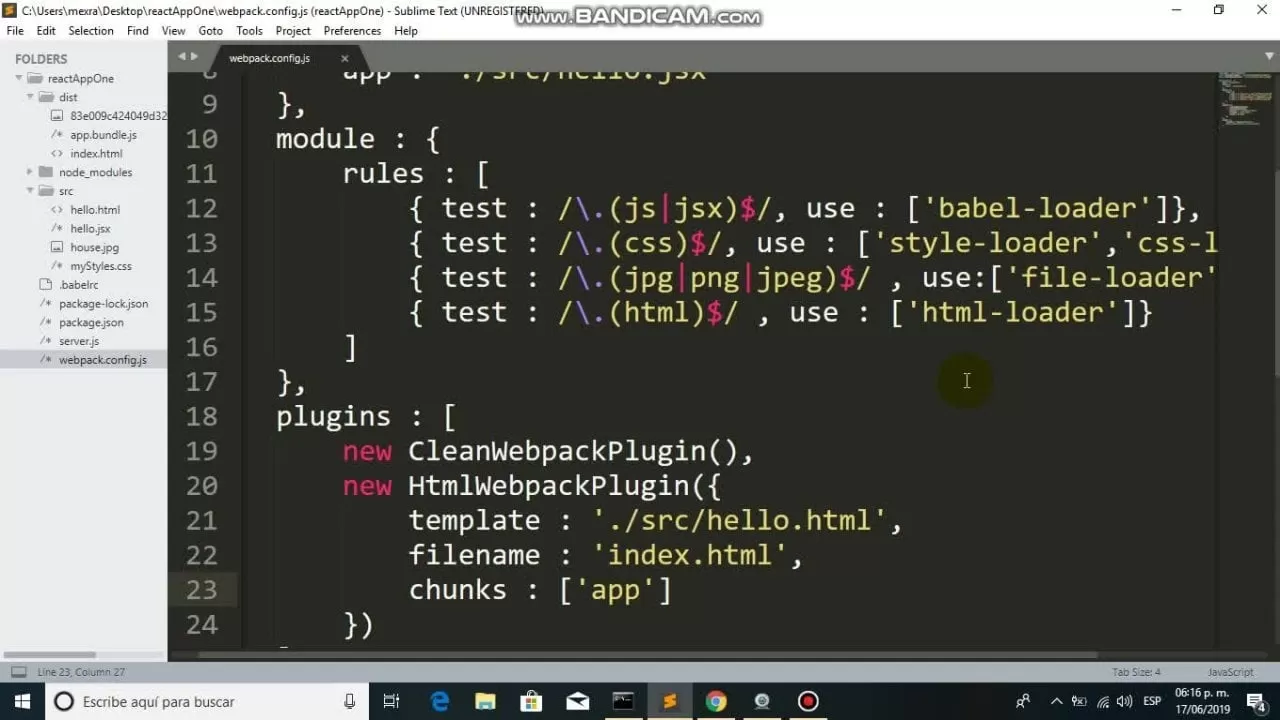Screen dimensions: 1280x720
Task: Launch Google Chrome from the taskbar
Action: pos(716,701)
